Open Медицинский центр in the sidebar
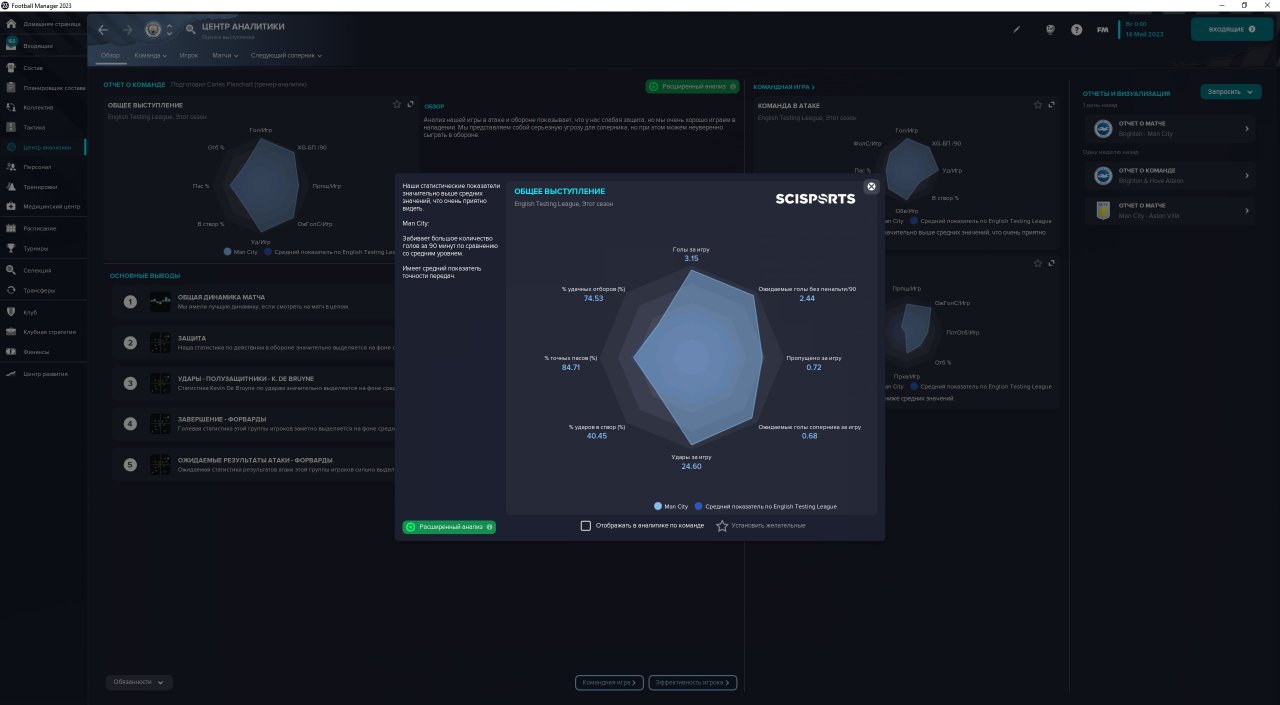1280x705 pixels. (43, 206)
